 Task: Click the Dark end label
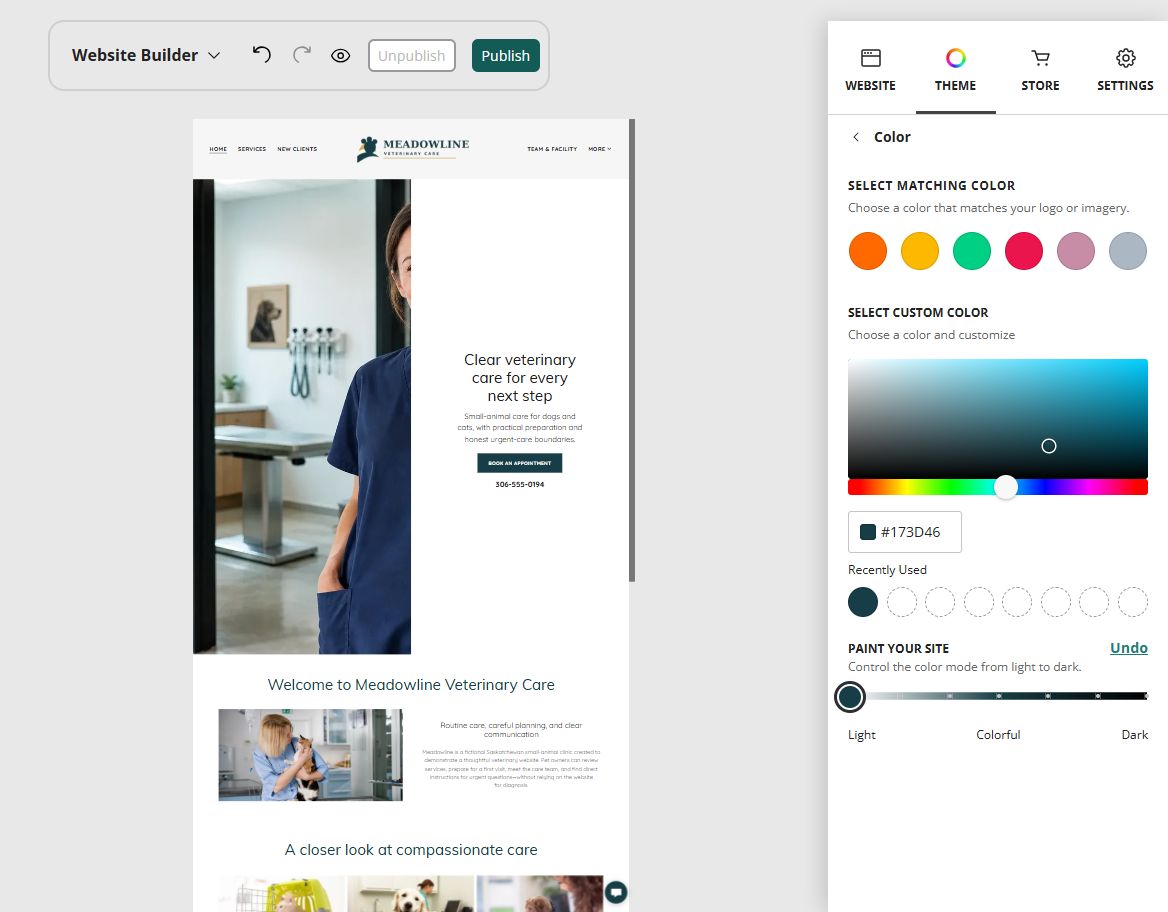point(1134,735)
